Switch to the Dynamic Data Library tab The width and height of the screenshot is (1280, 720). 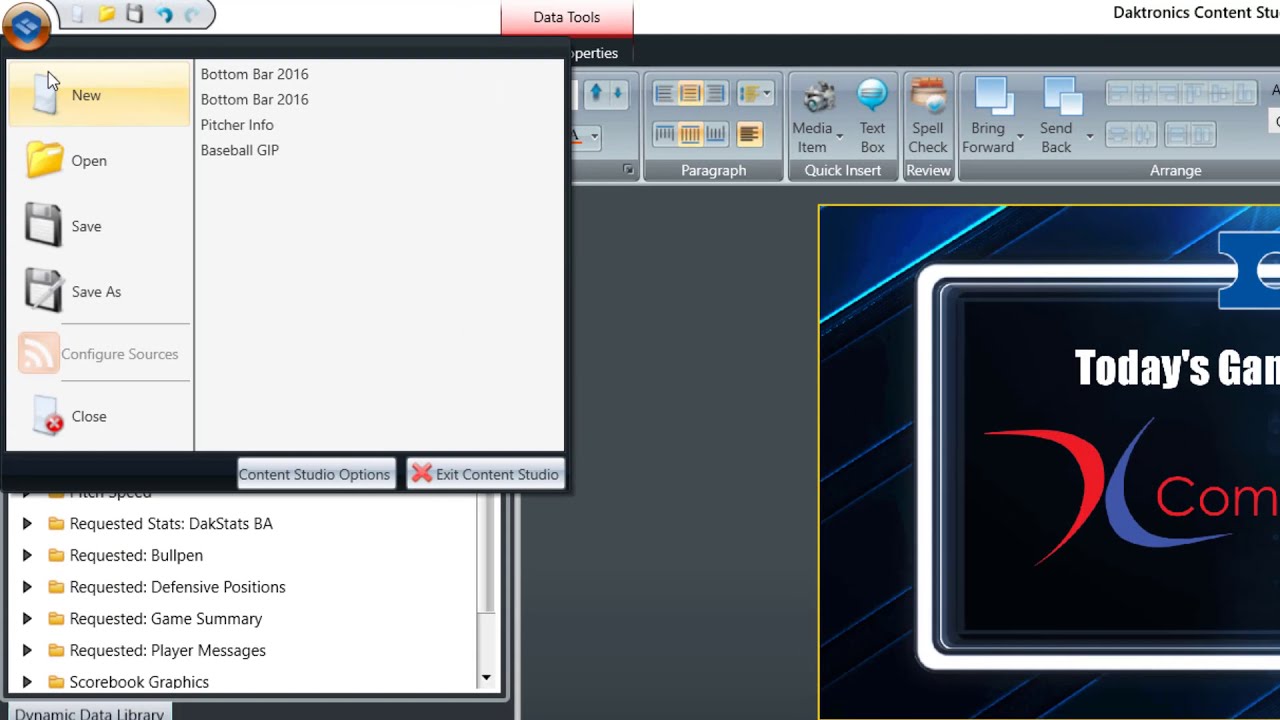coord(89,712)
